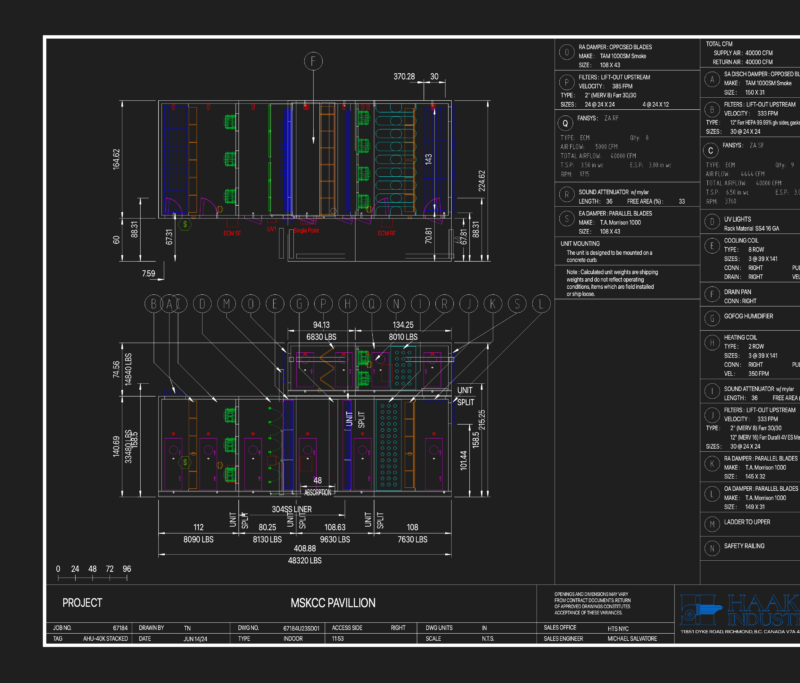Click the MICHAEL SALVATORE sales engineer name
This screenshot has height=683, width=800.
pos(632,639)
